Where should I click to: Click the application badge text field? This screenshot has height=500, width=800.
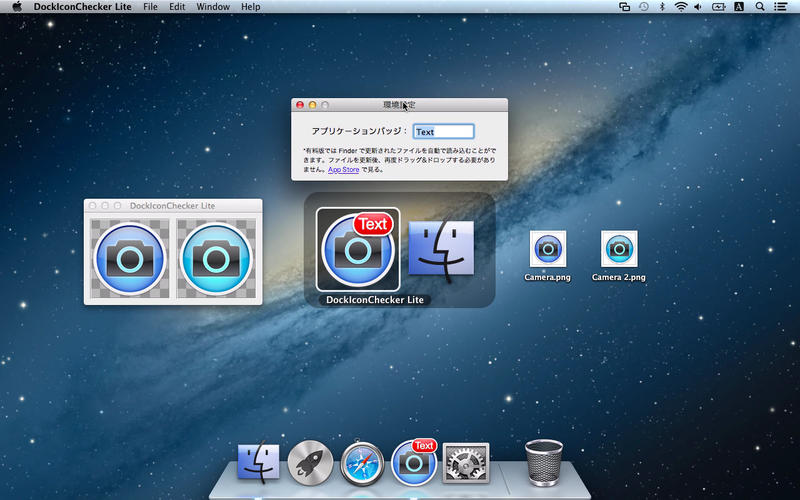pos(443,131)
